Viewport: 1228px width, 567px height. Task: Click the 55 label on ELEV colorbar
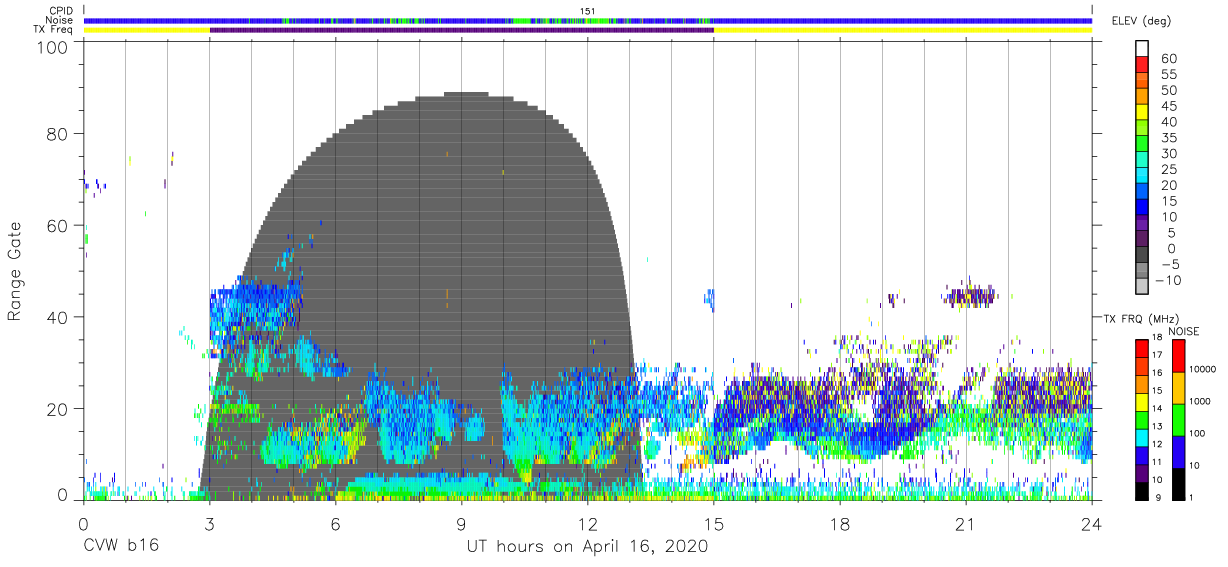pos(1168,74)
